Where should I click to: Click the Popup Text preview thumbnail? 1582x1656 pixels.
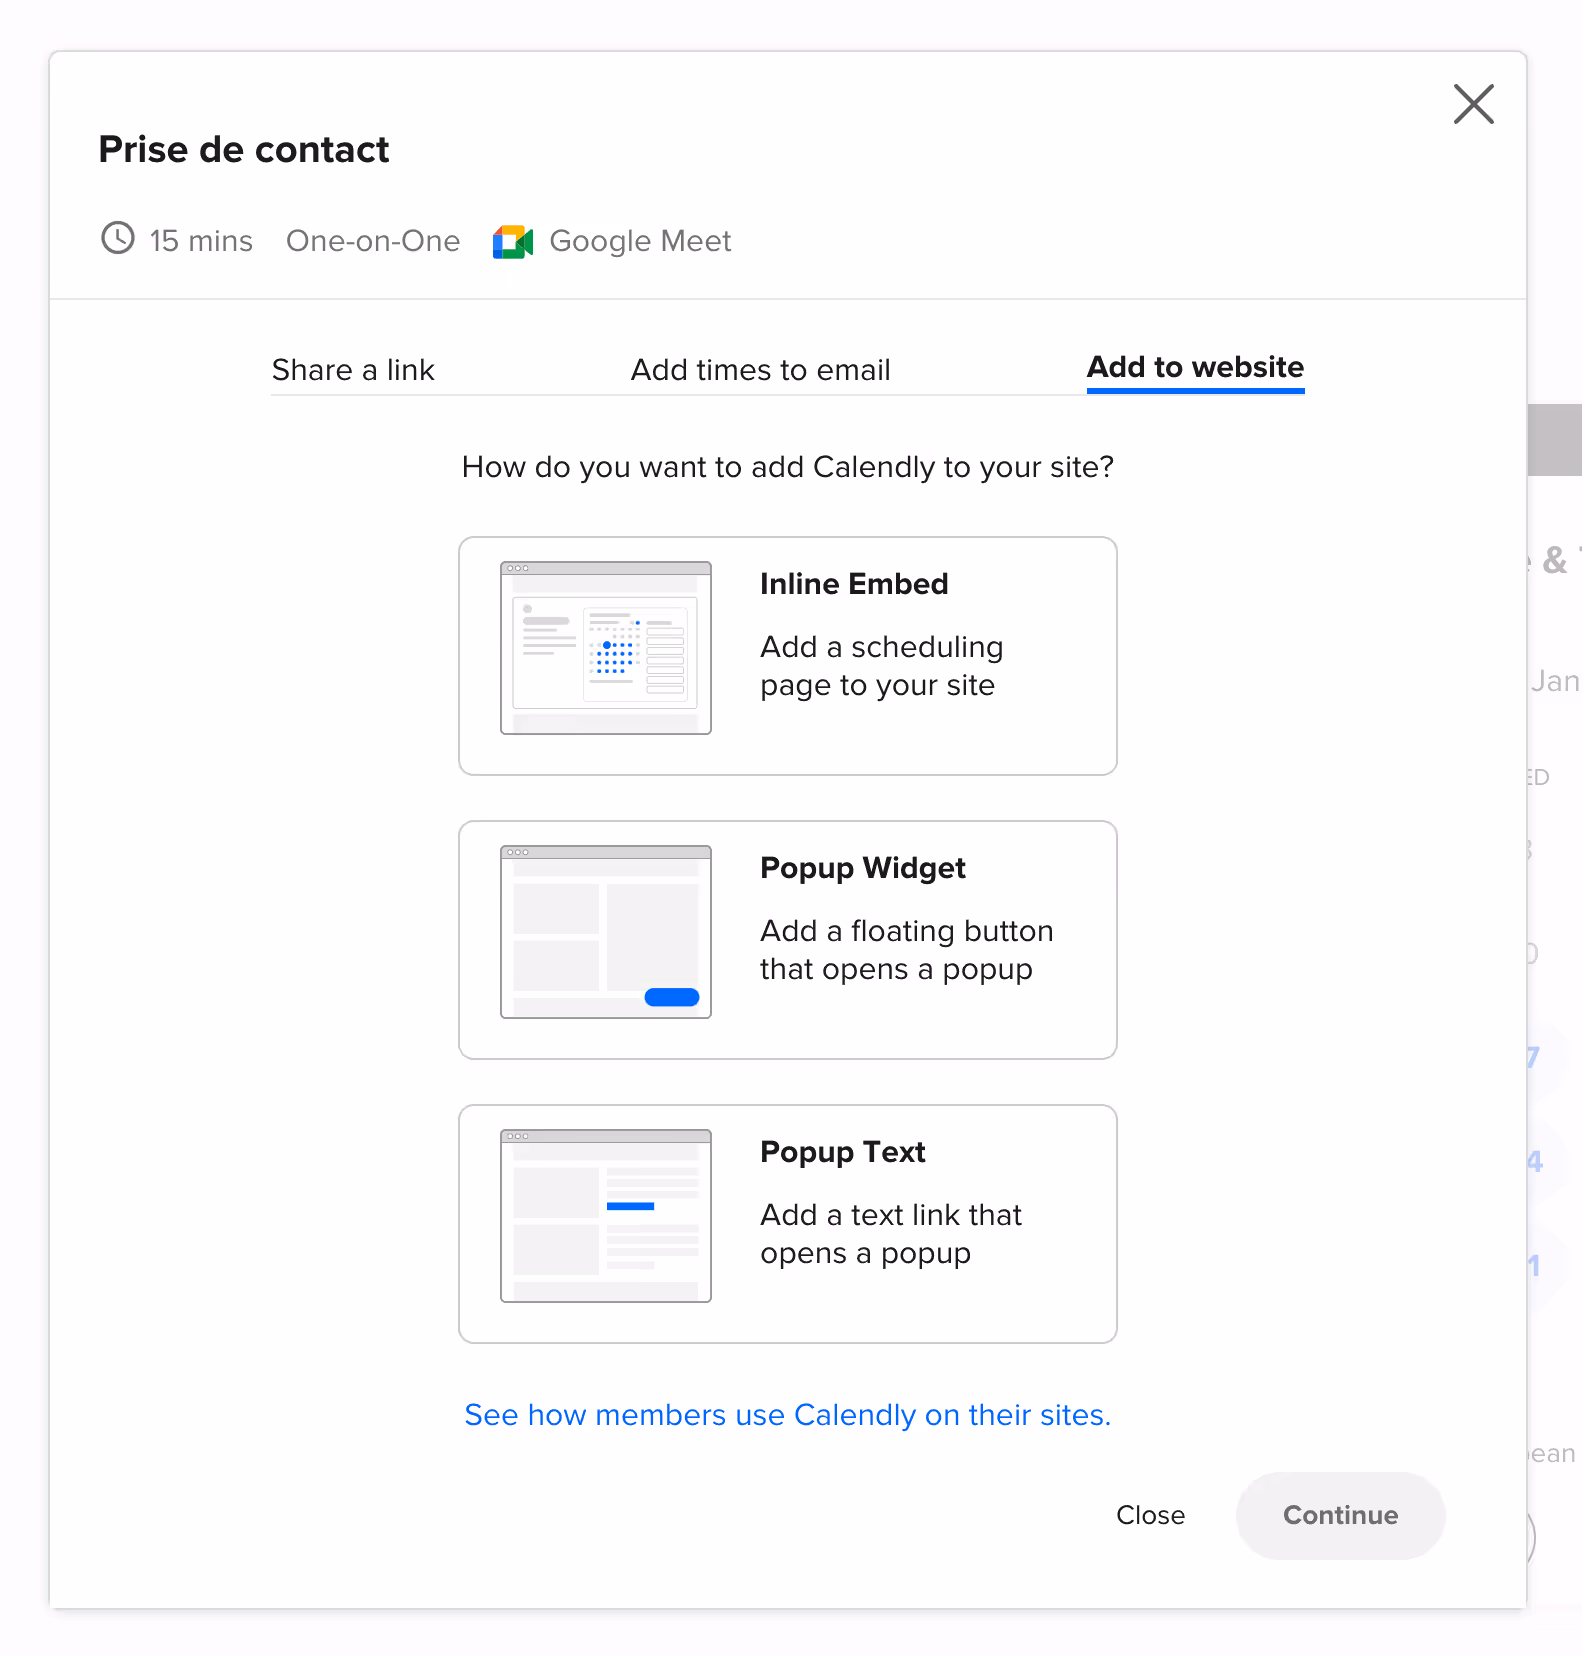tap(606, 1216)
